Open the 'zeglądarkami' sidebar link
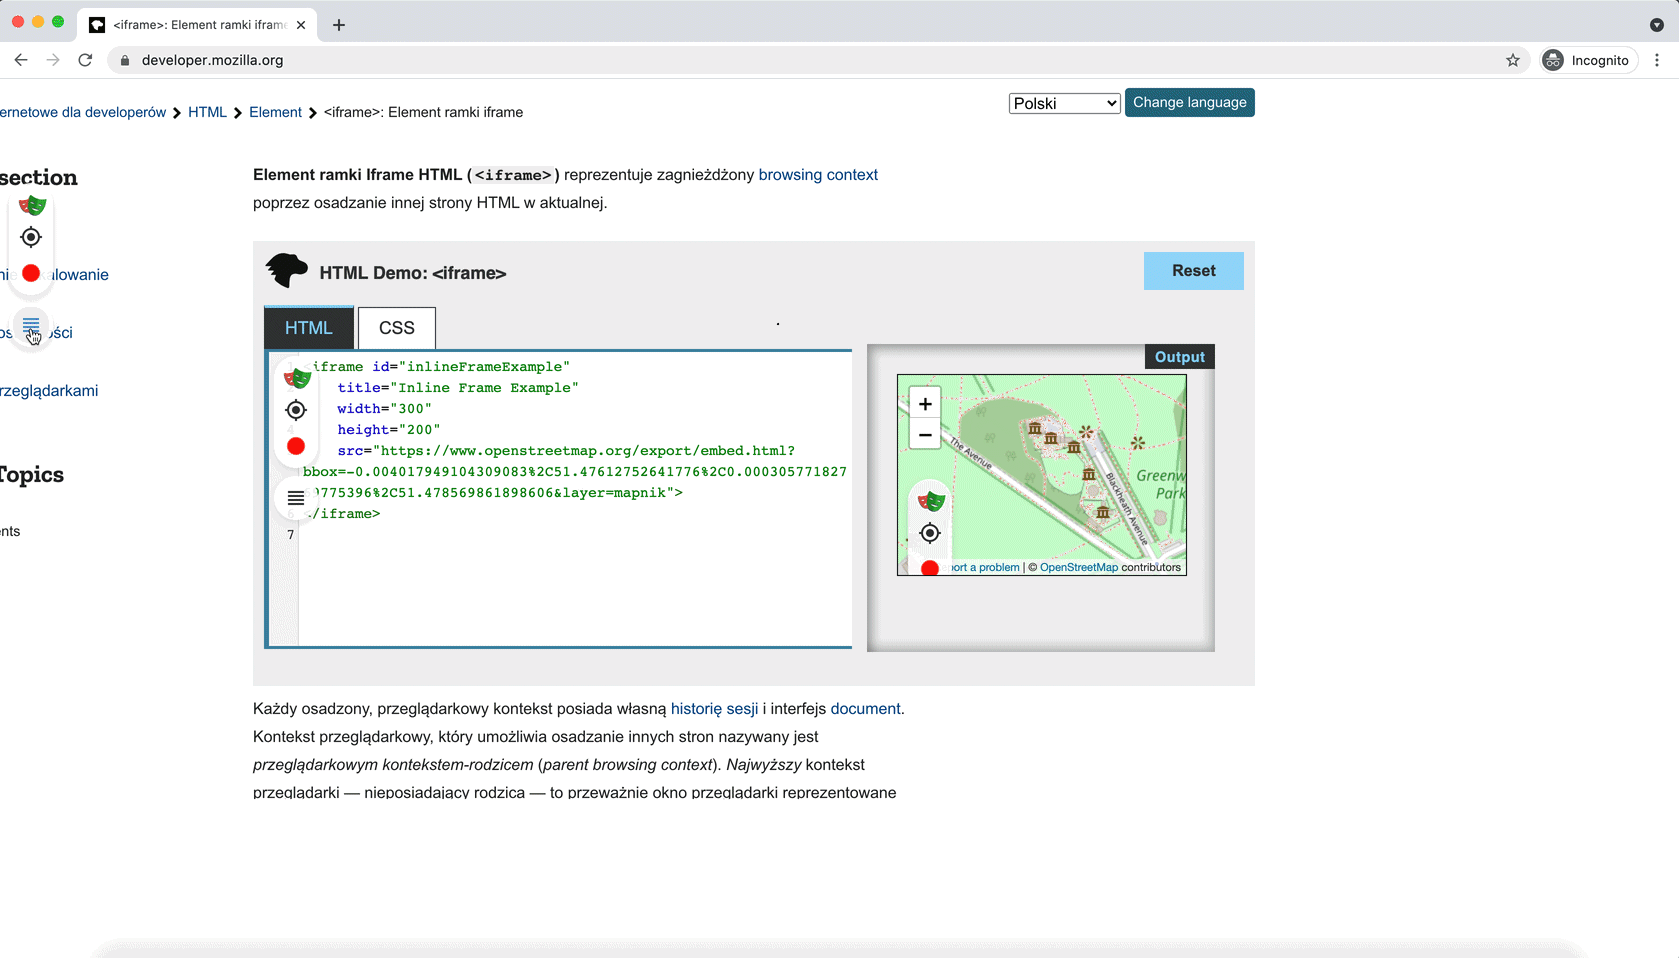The height and width of the screenshot is (958, 1679). (x=49, y=391)
